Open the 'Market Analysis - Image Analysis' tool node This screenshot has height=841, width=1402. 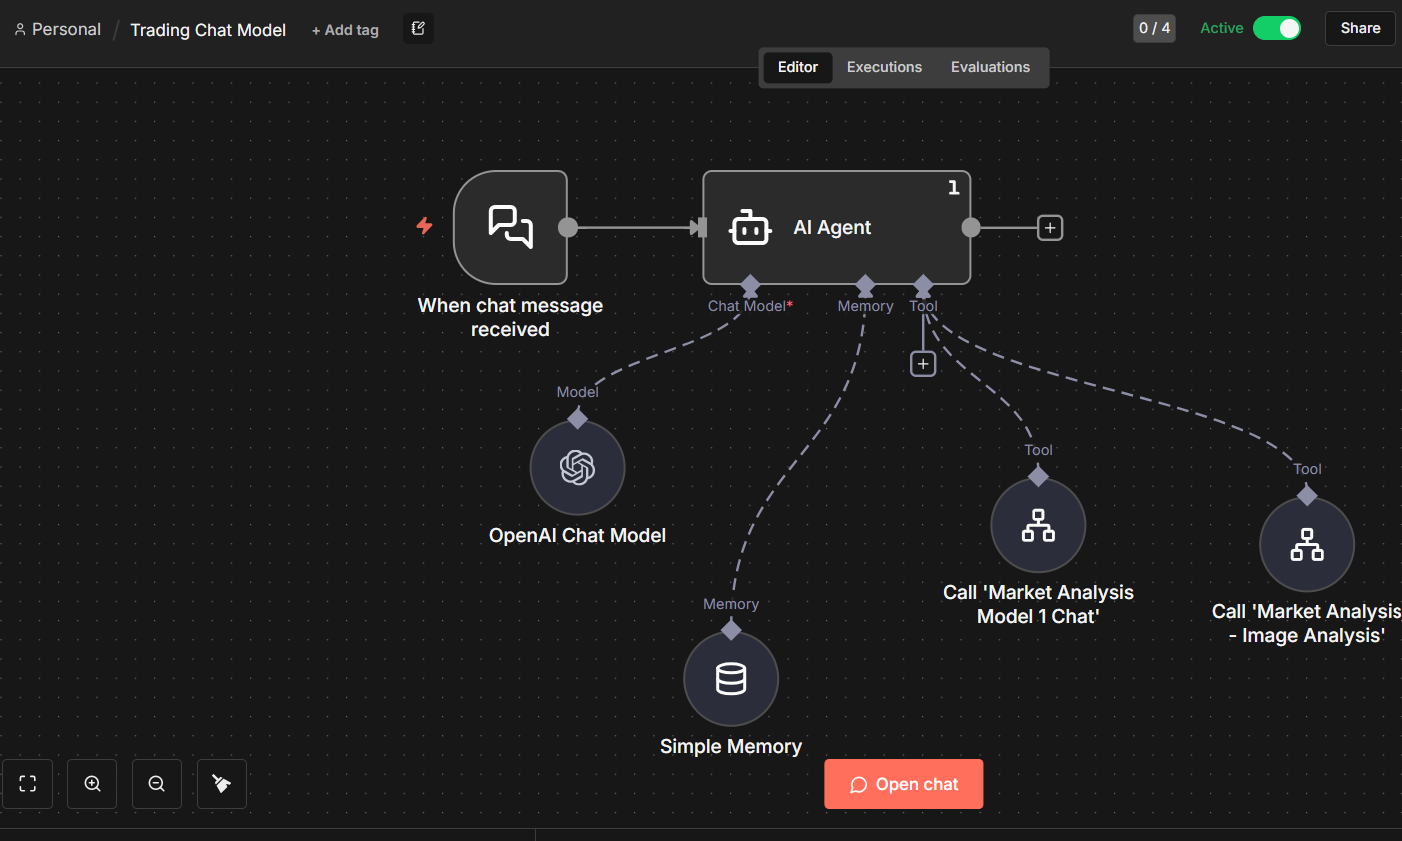[1306, 543]
